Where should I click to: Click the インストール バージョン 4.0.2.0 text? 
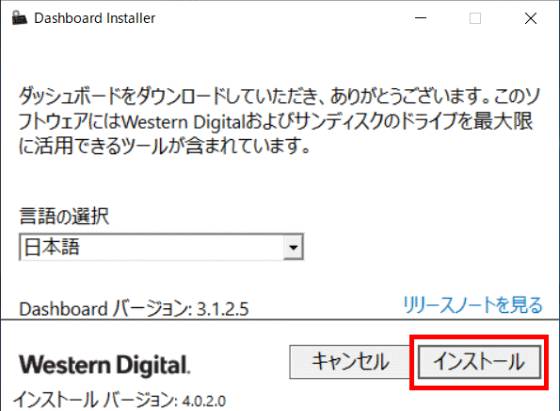click(120, 400)
